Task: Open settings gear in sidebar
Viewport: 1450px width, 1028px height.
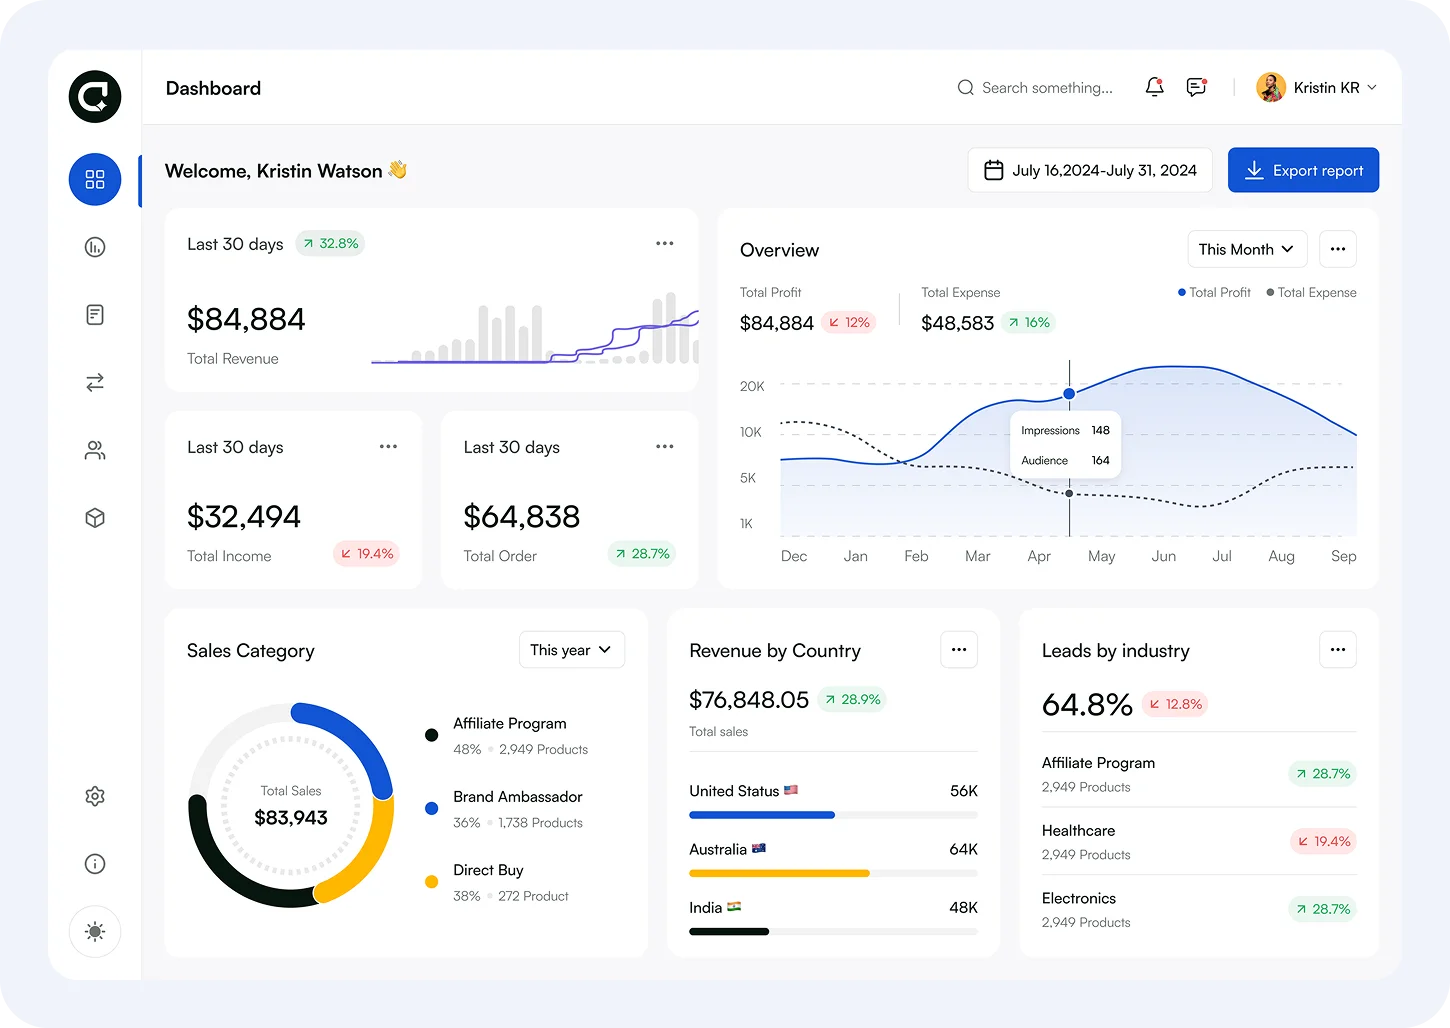Action: click(95, 796)
